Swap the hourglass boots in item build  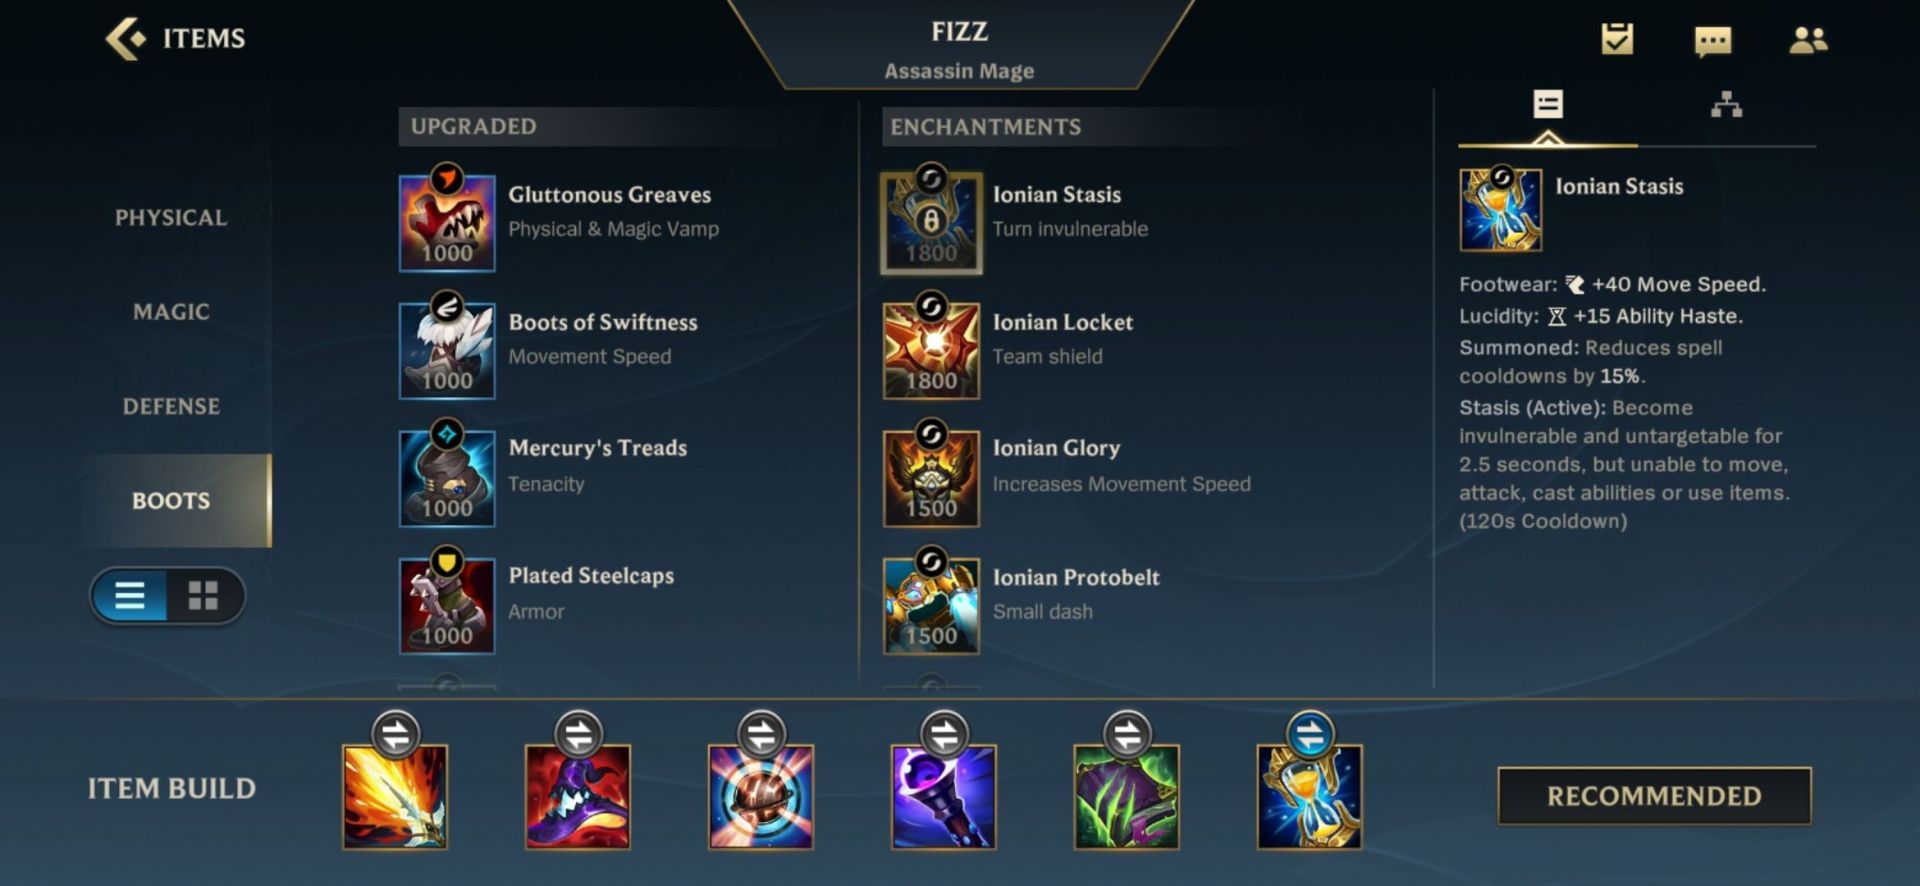pos(1310,735)
